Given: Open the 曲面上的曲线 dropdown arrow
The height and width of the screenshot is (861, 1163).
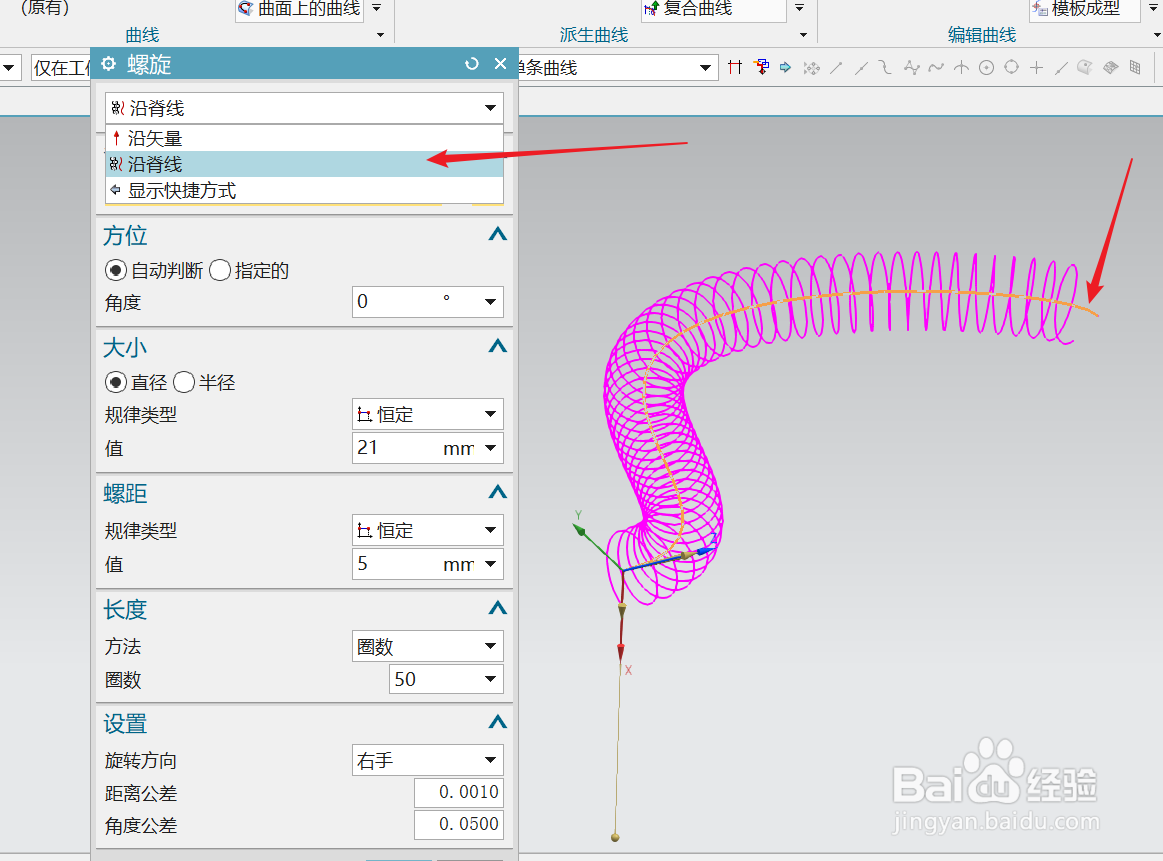Looking at the screenshot, I should click(x=376, y=8).
